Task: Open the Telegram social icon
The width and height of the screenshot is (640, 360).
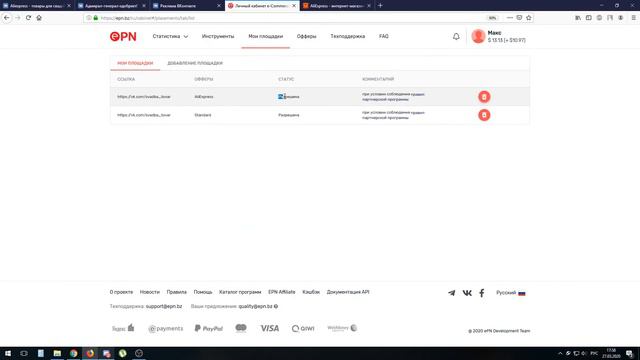Action: coord(451,293)
